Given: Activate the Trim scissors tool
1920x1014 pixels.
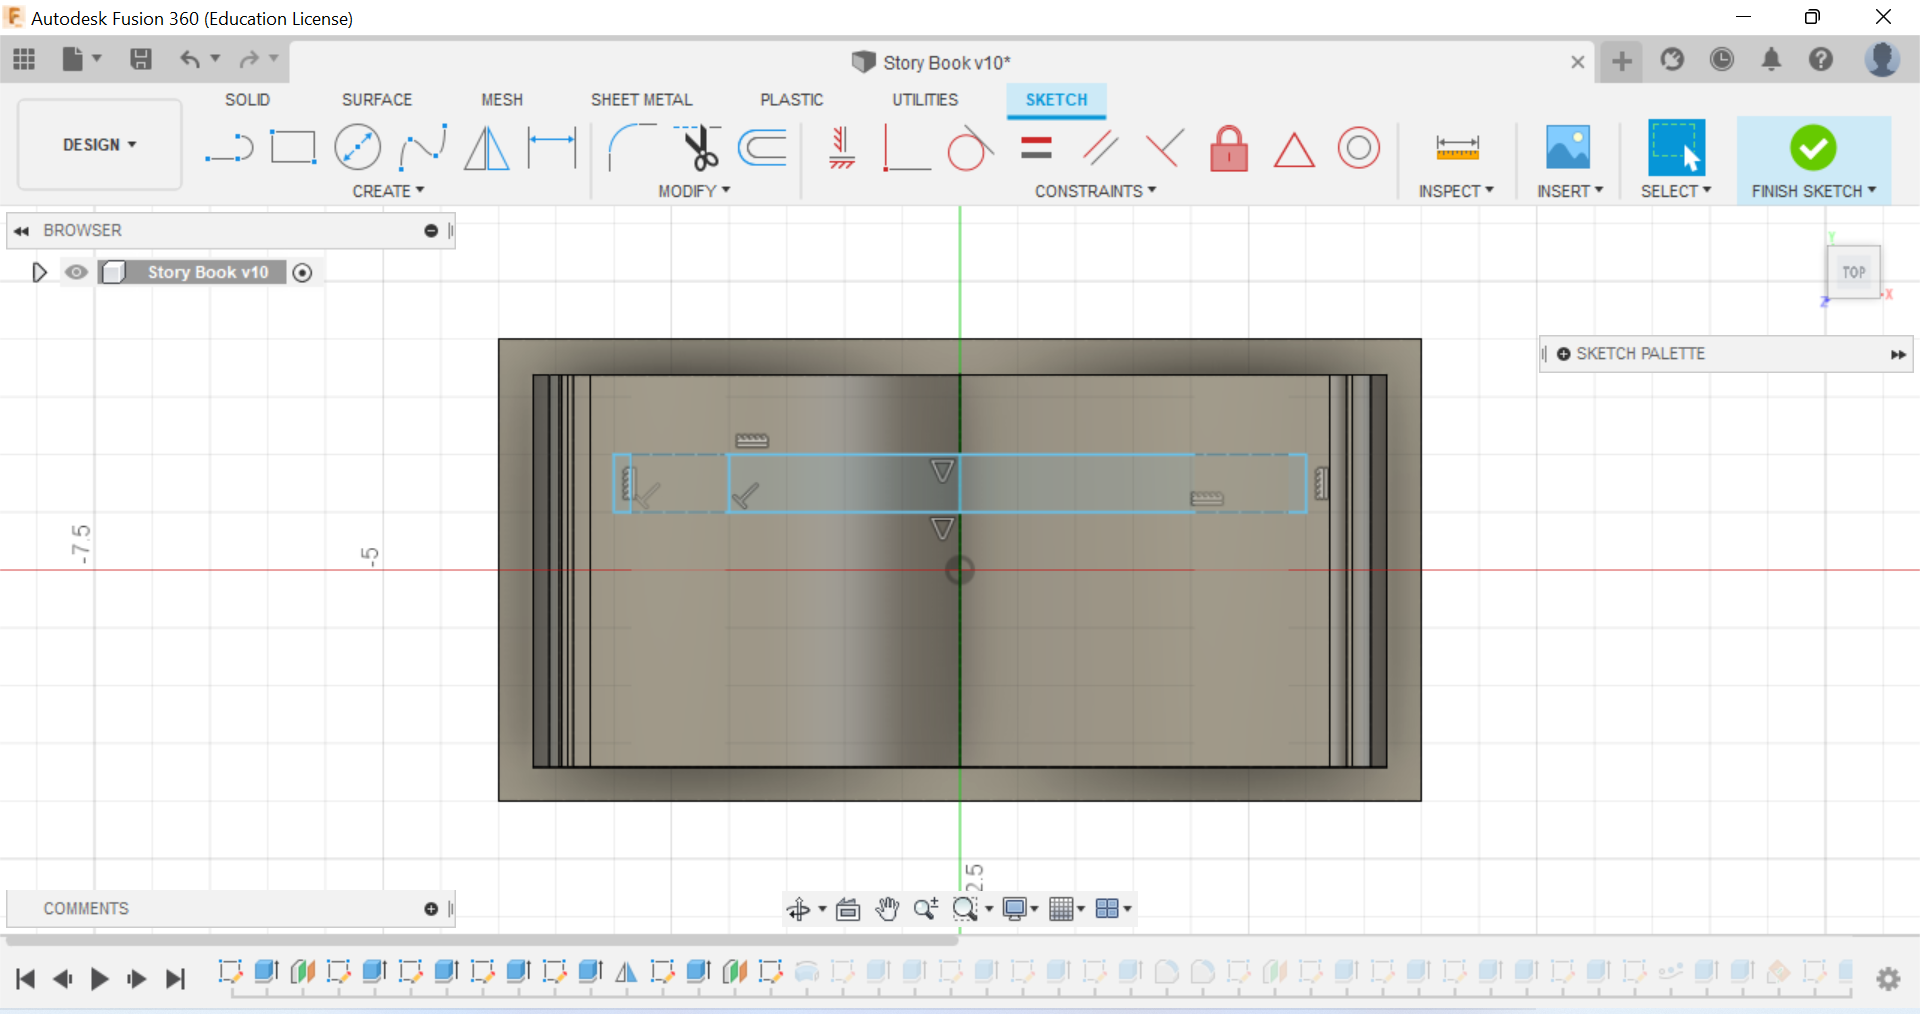Looking at the screenshot, I should (698, 148).
